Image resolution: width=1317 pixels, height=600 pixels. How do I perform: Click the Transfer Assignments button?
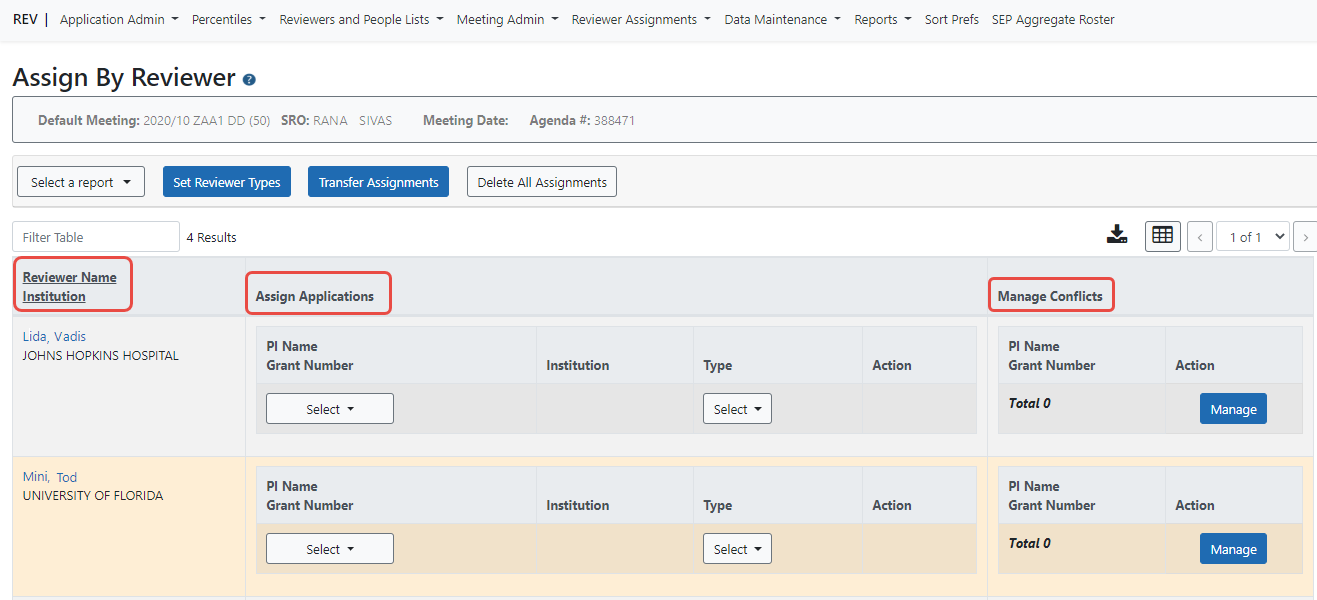(378, 182)
